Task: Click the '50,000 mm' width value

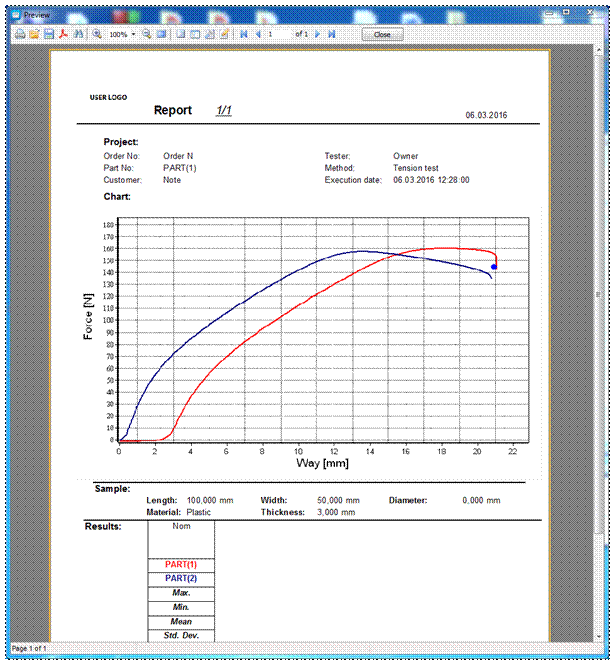Action: [x=338, y=501]
